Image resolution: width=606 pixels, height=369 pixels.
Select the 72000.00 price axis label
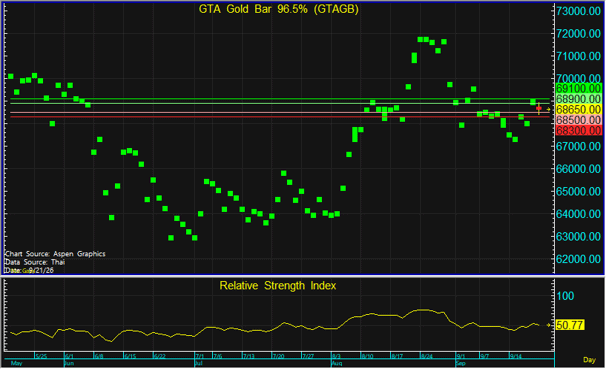click(x=579, y=34)
